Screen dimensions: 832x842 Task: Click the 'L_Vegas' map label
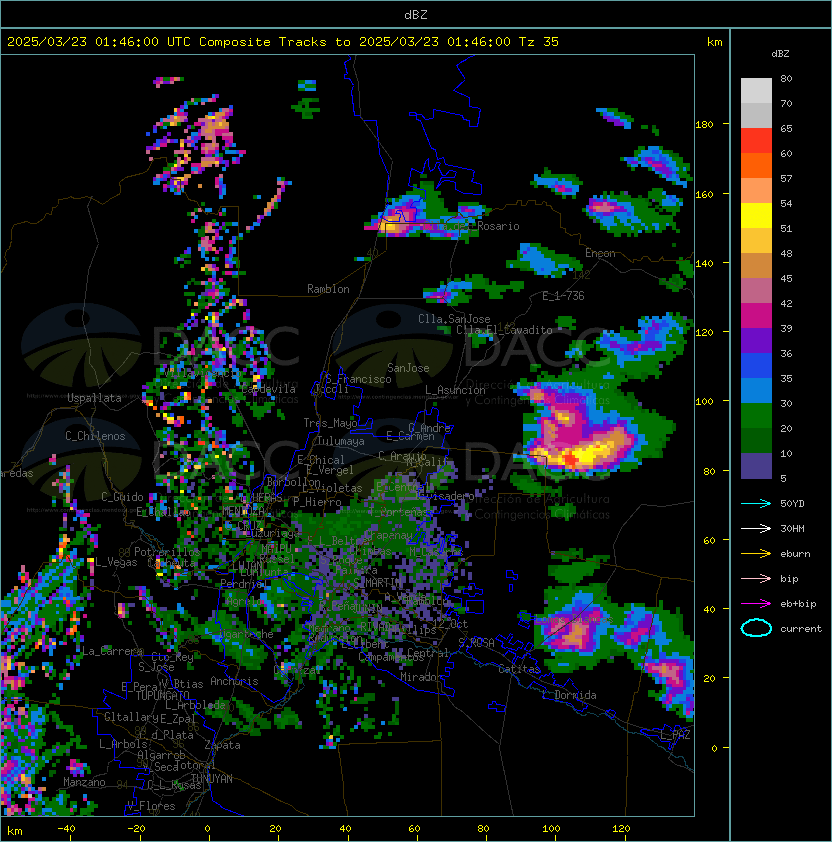click(x=116, y=562)
